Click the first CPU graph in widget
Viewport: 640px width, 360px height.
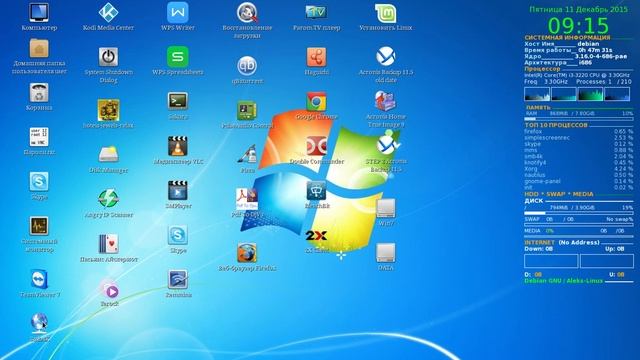(x=537, y=94)
